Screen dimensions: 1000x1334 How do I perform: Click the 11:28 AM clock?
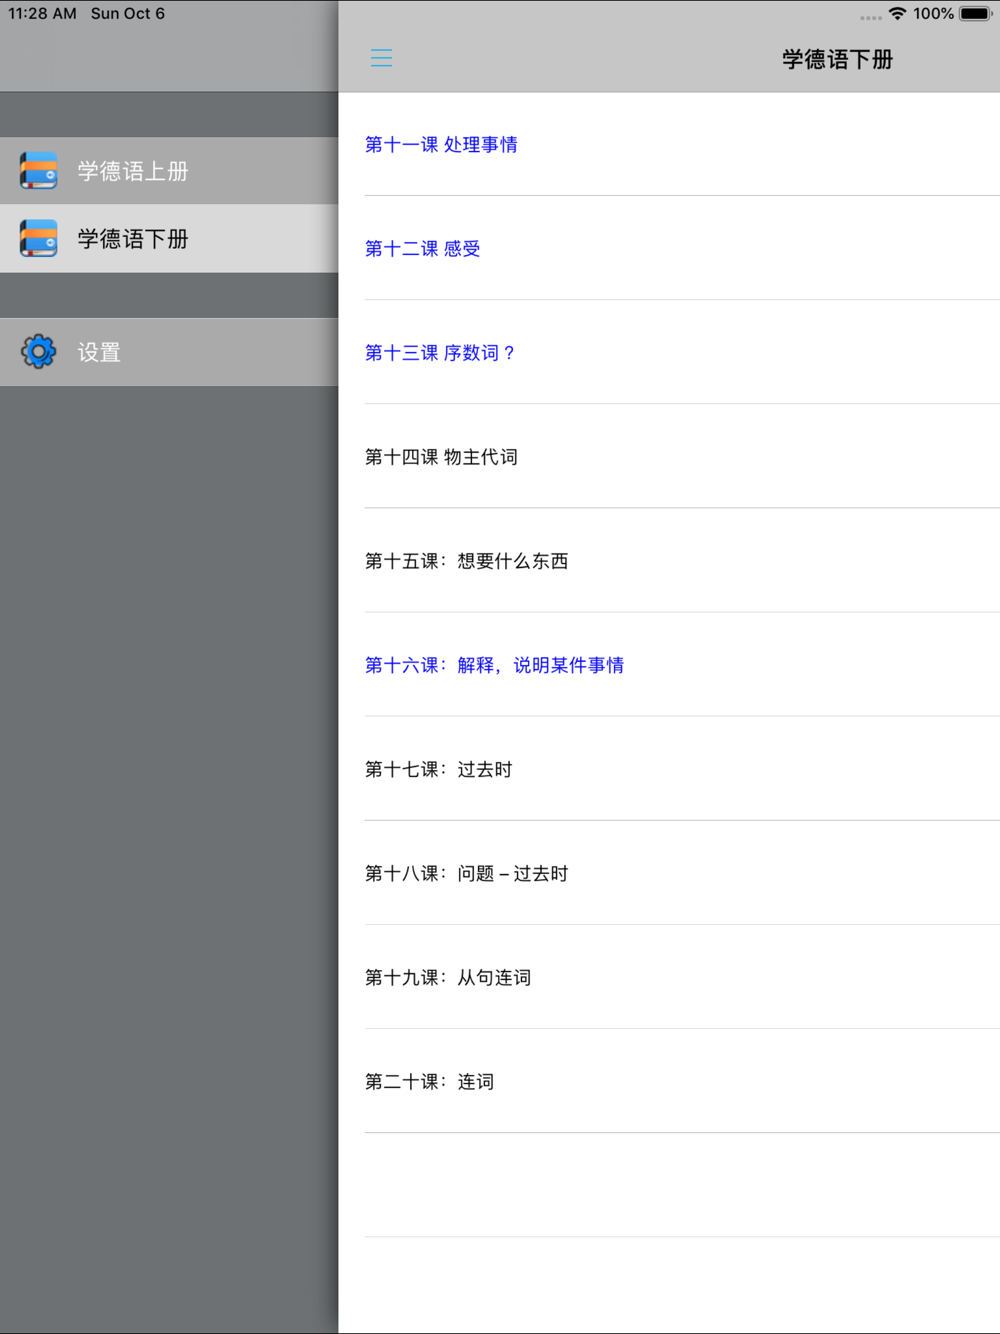pyautogui.click(x=42, y=14)
